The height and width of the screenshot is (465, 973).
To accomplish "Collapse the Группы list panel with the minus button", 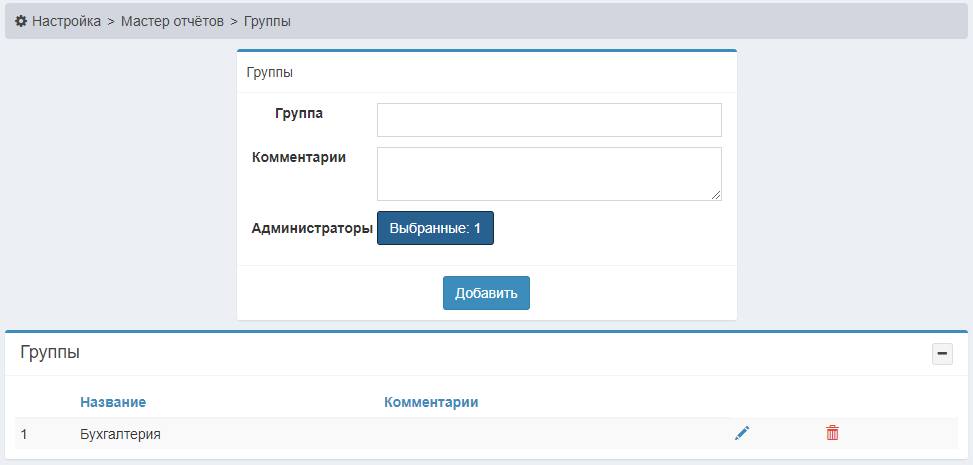I will (x=942, y=353).
